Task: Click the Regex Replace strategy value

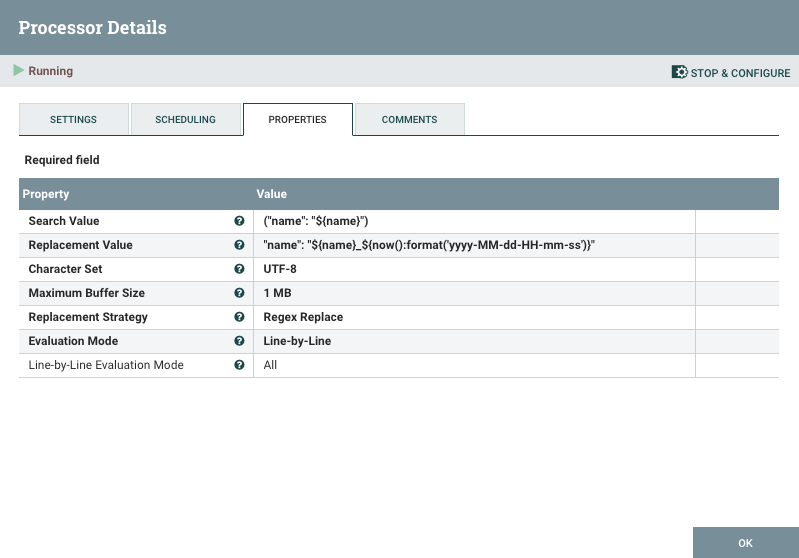Action: pyautogui.click(x=303, y=317)
